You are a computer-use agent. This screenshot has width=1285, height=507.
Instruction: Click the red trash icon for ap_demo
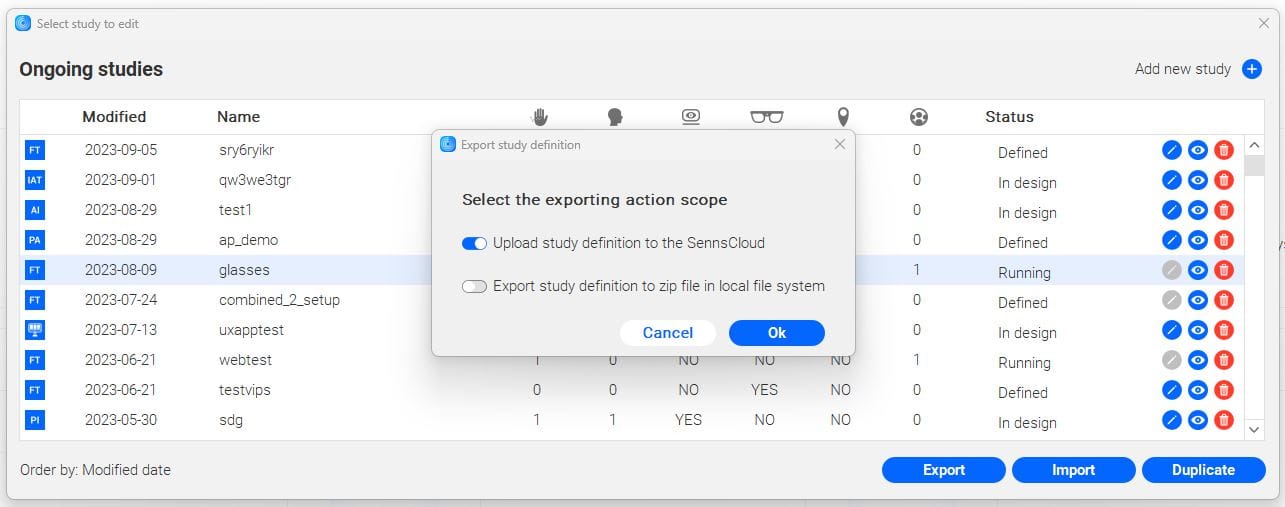(1224, 240)
